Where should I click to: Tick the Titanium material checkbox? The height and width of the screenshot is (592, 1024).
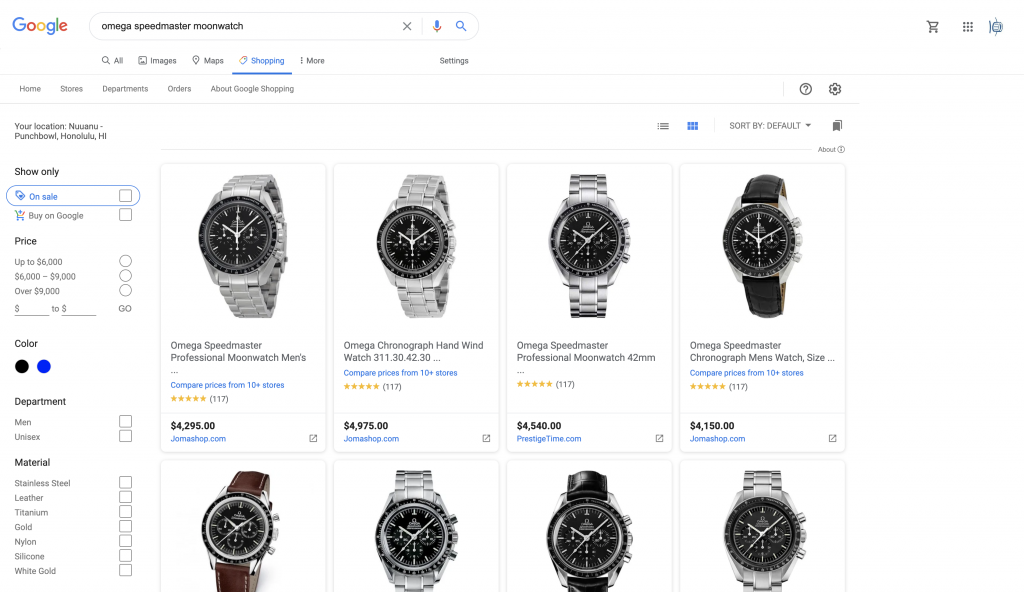125,512
